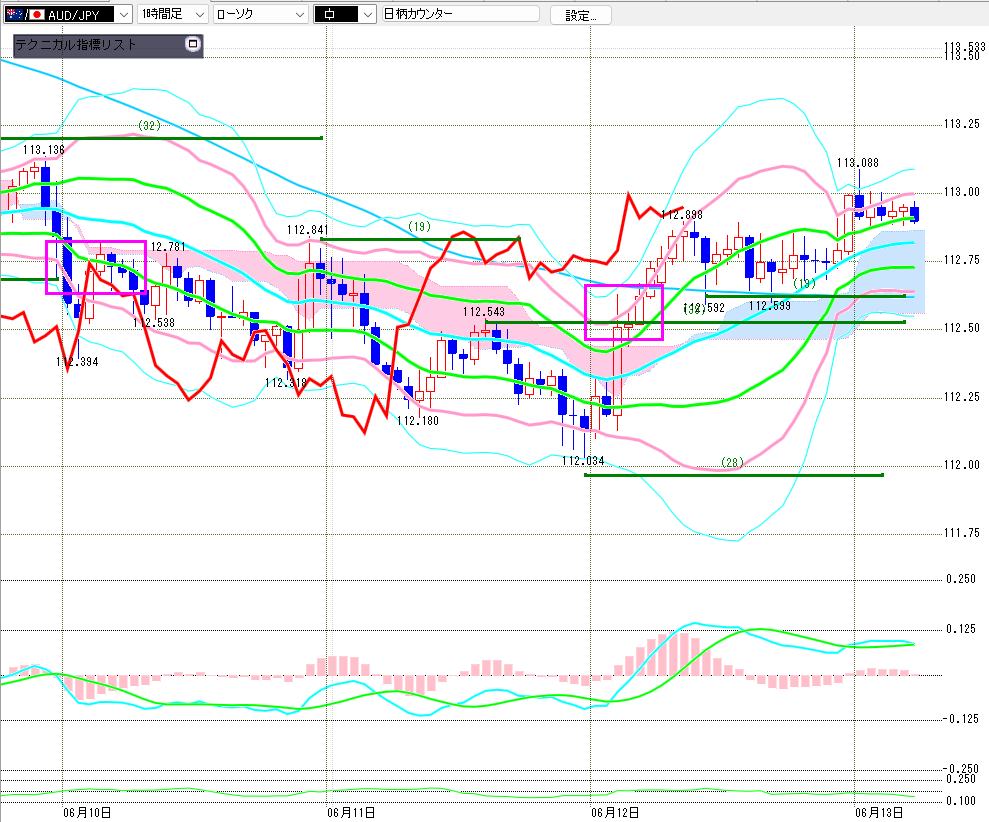This screenshot has width=989, height=822.
Task: Click the 設定... button
Action: click(581, 15)
